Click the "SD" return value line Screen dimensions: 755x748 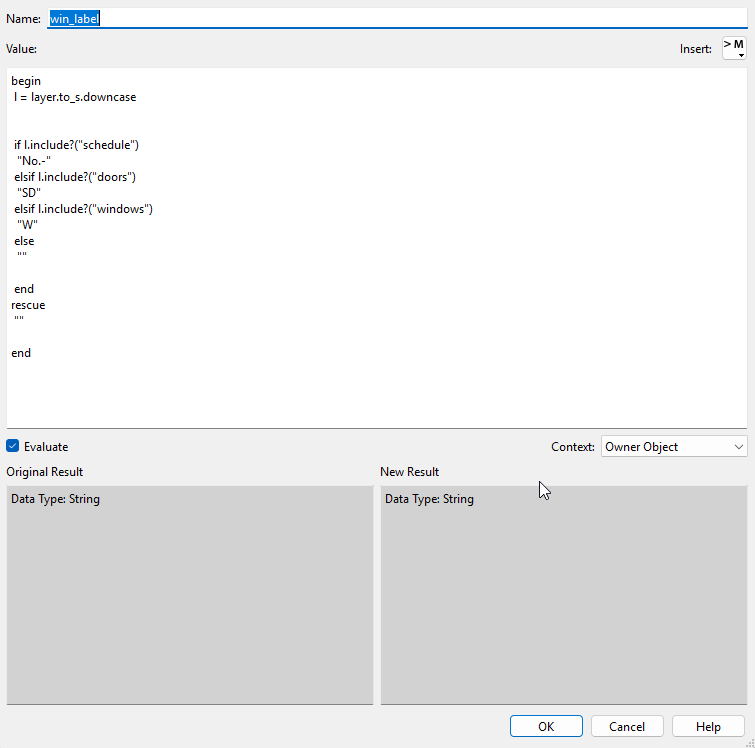tap(29, 193)
